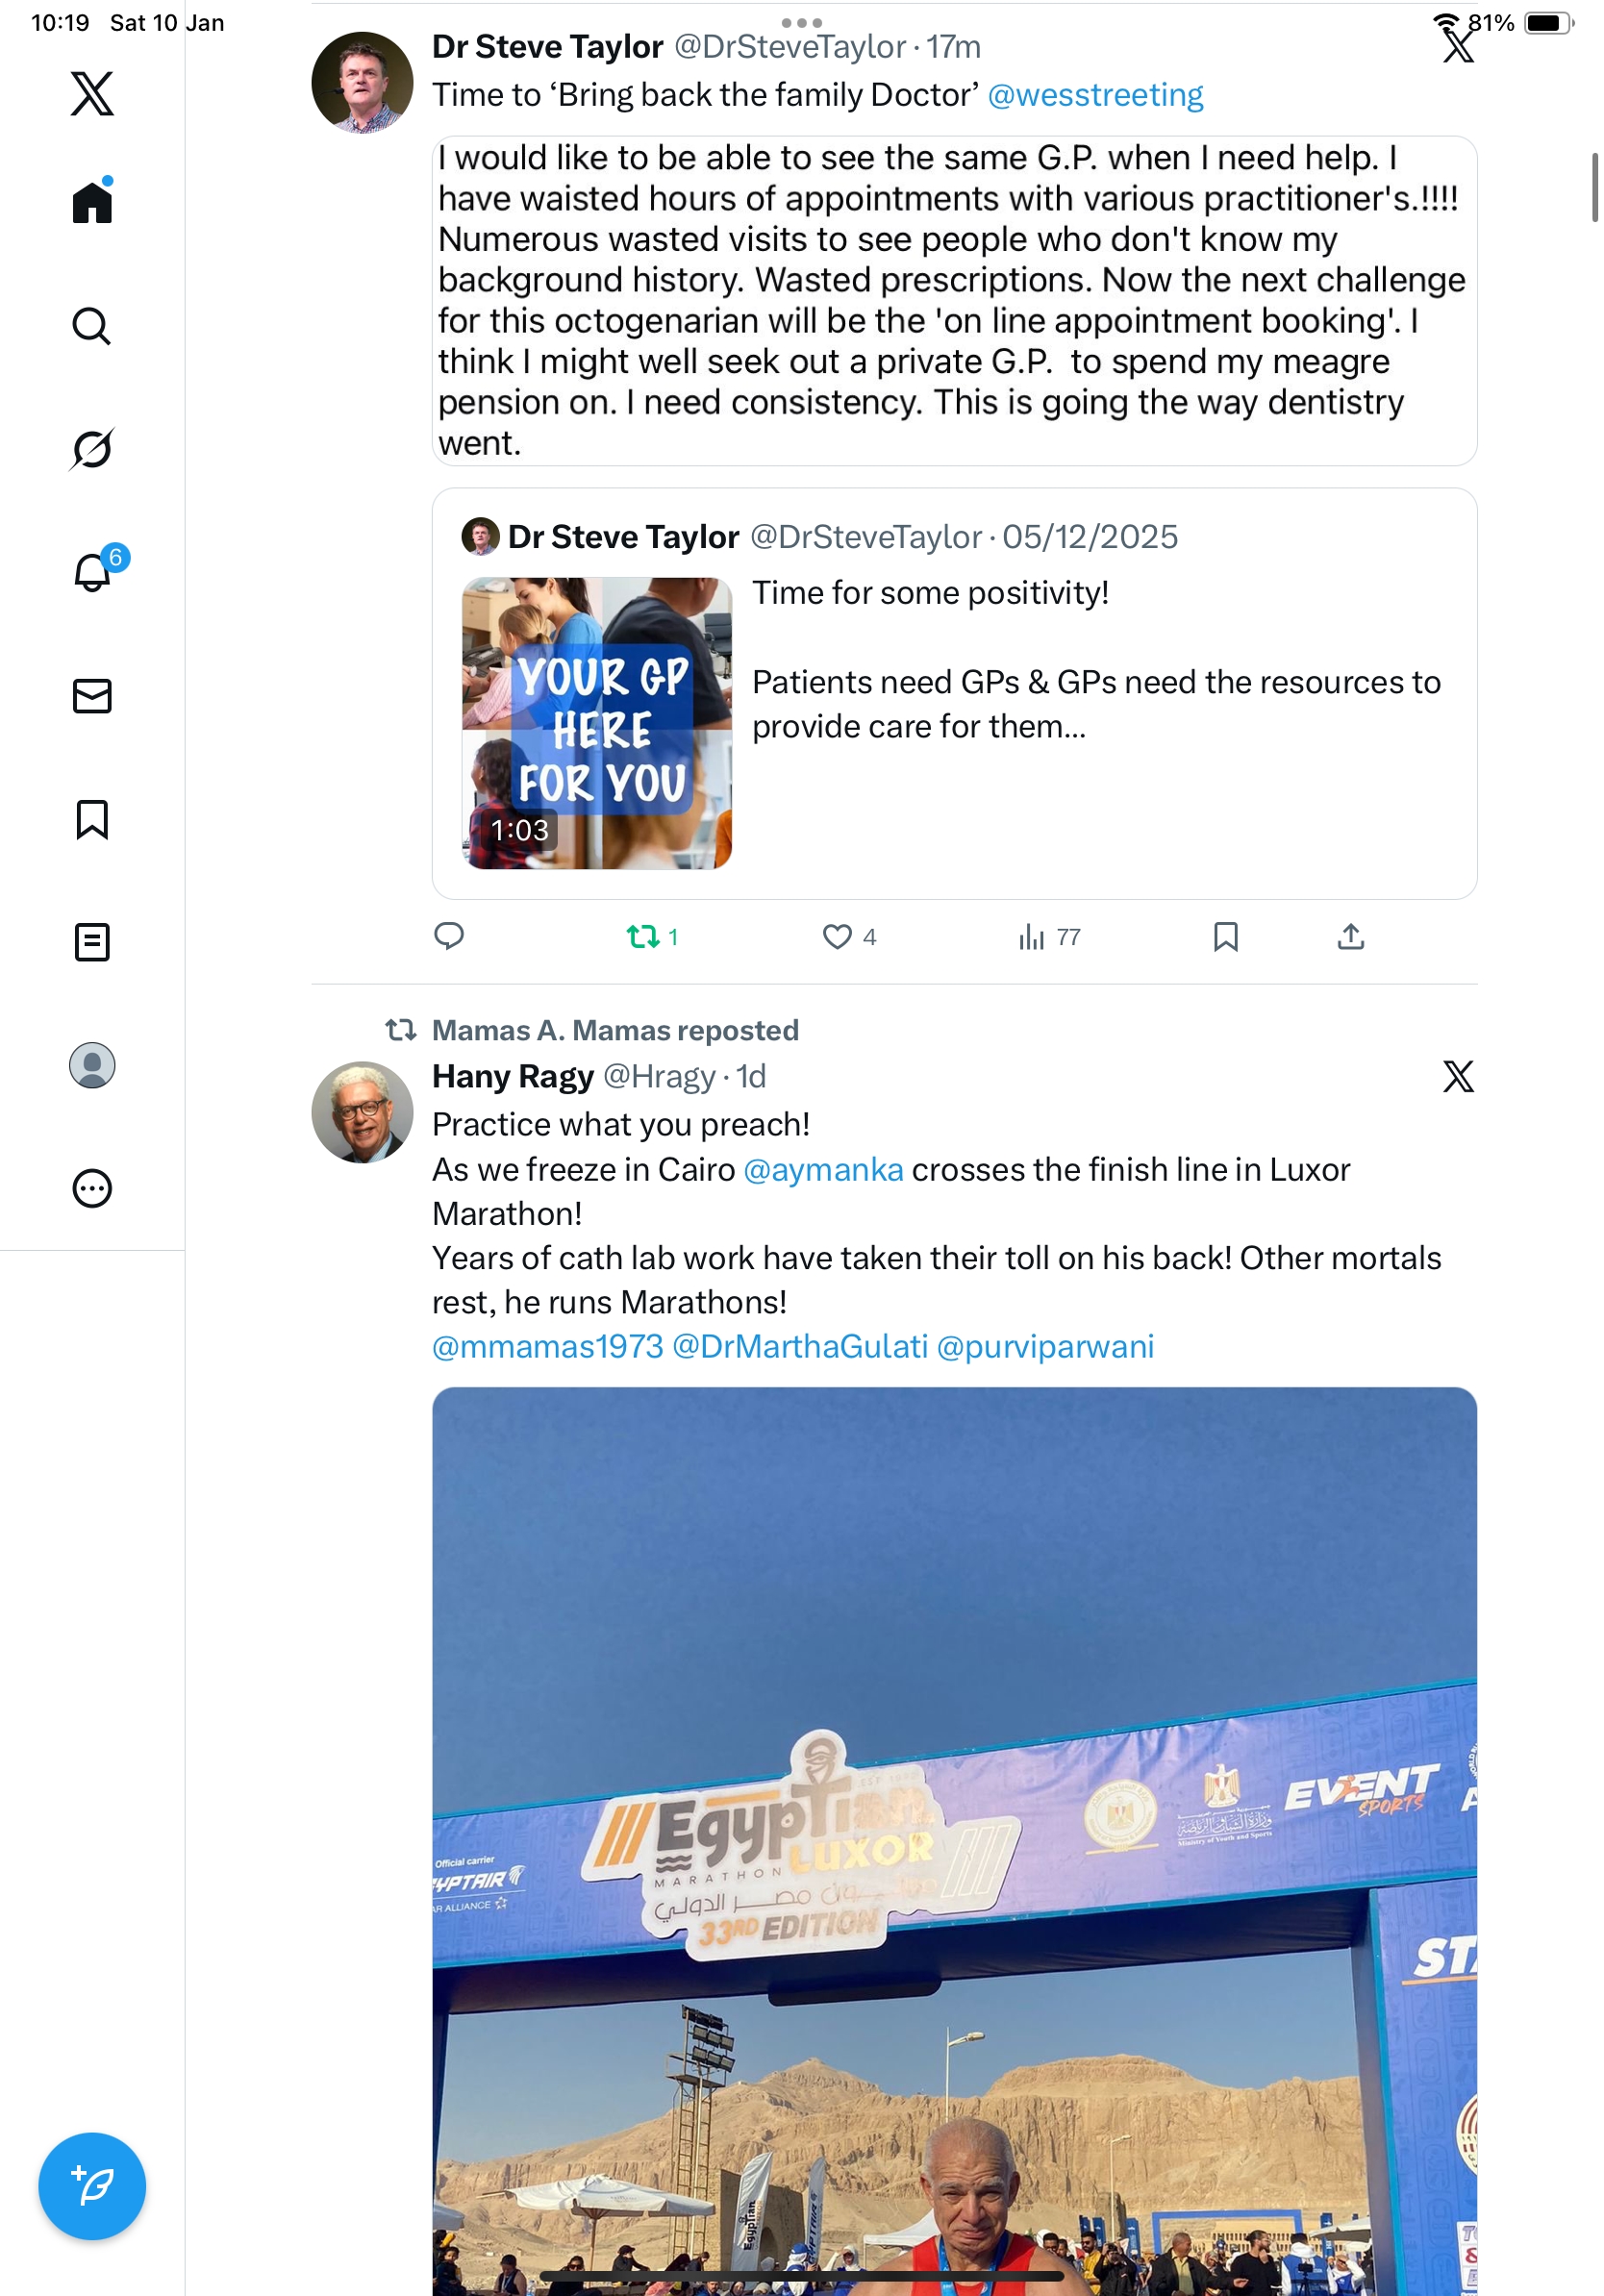Open Grok options on Hany Ragy's post
This screenshot has width=1604, height=2296.
click(1458, 1077)
